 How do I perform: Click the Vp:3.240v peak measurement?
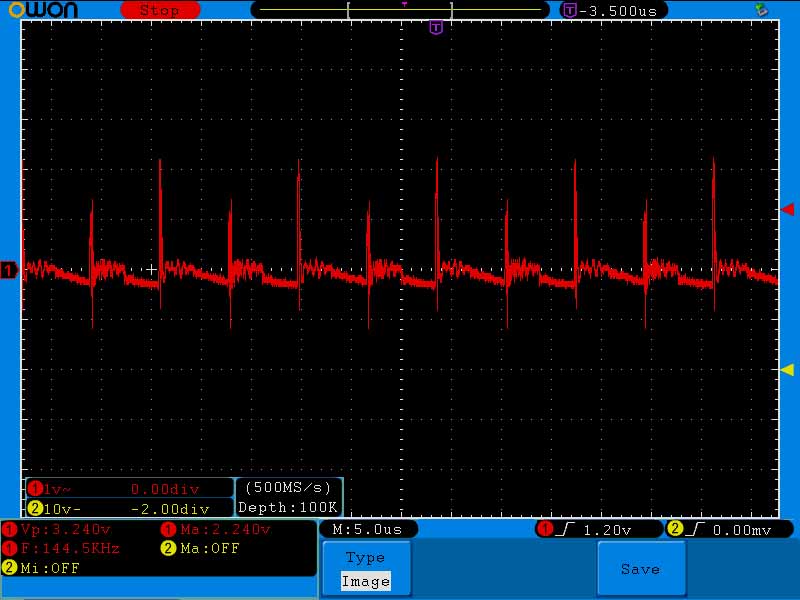coord(58,529)
